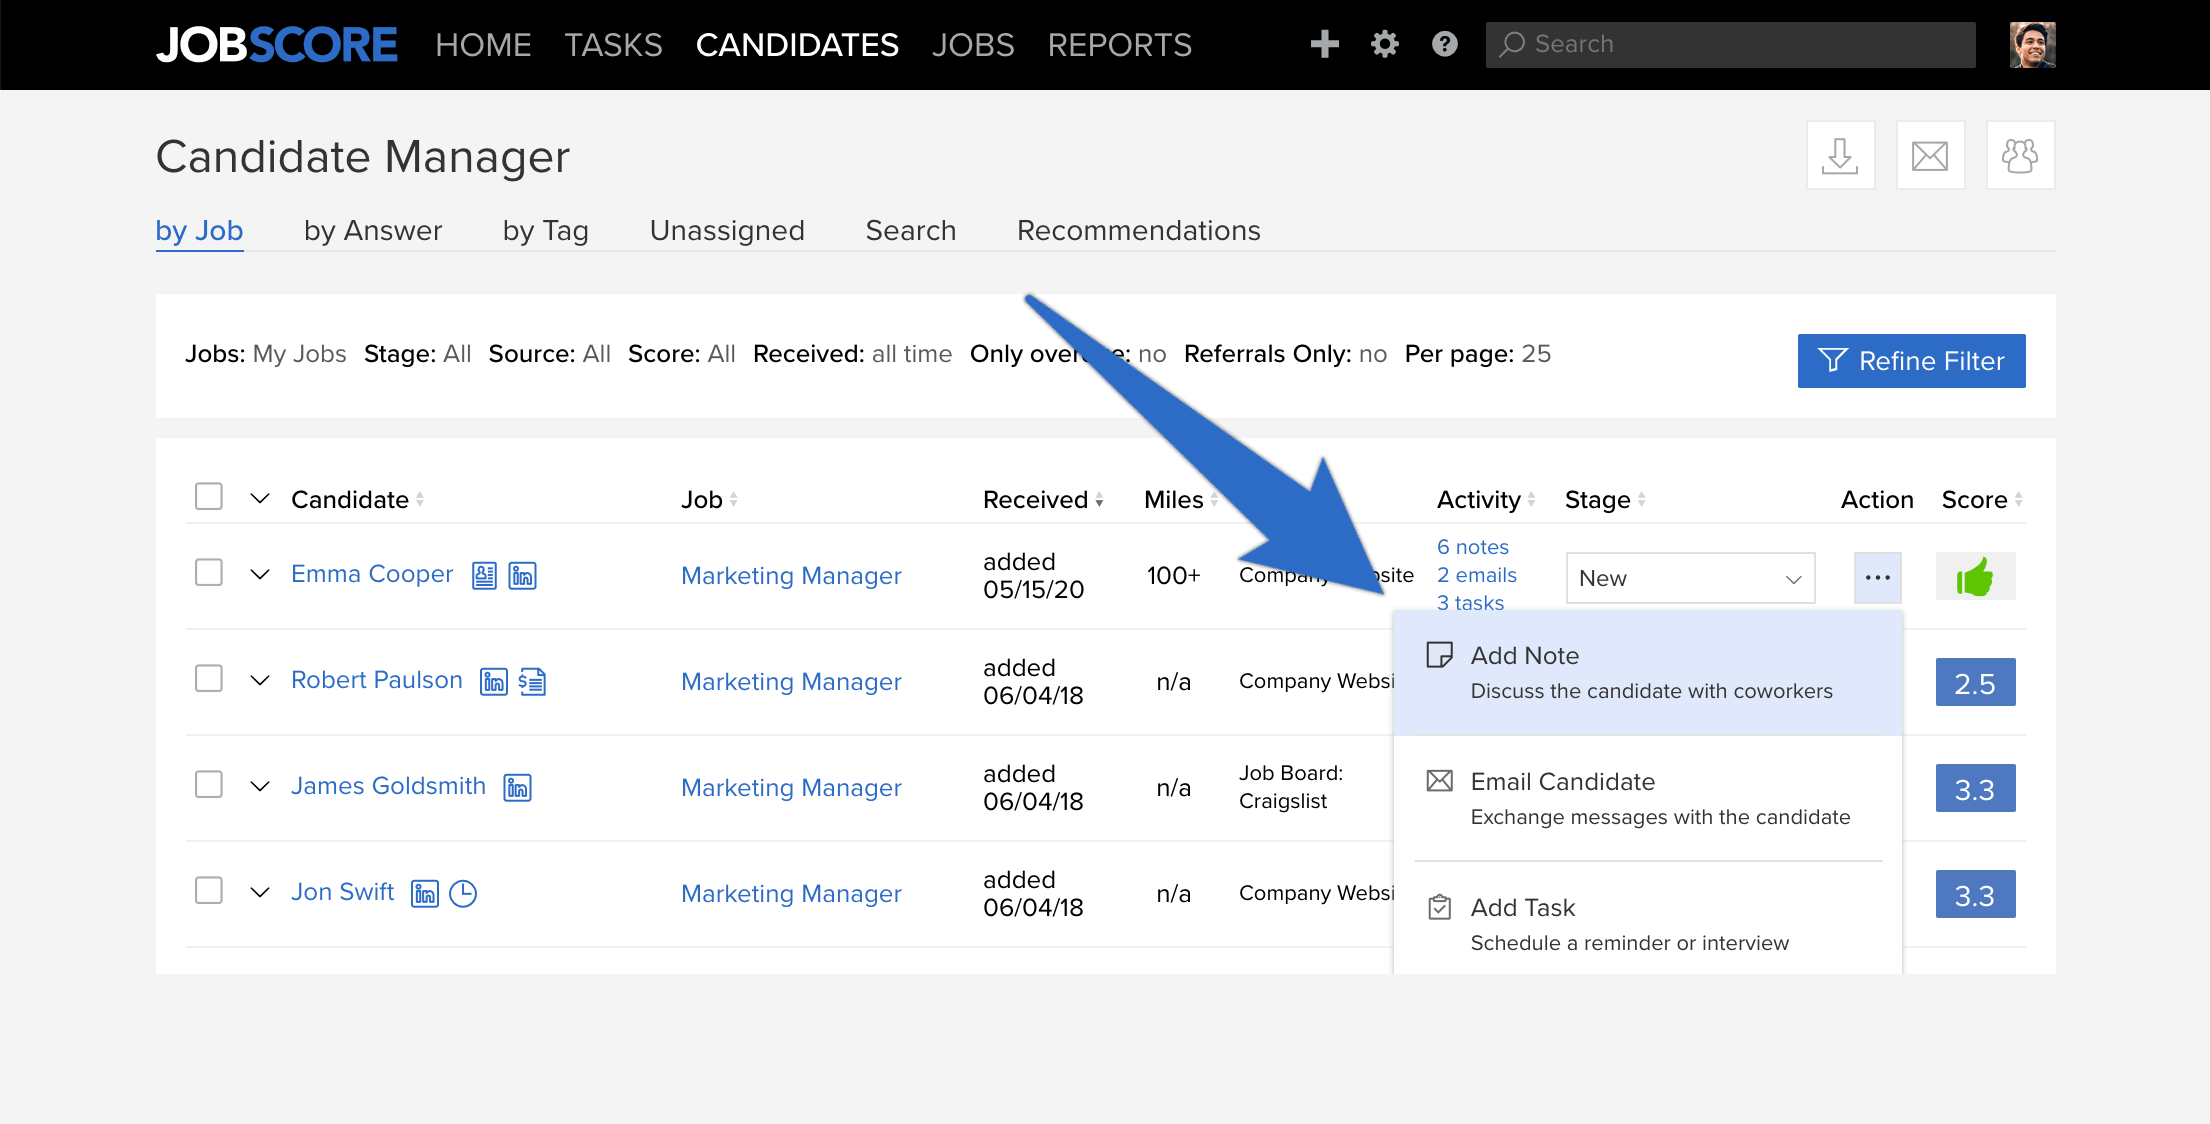2210x1124 pixels.
Task: Open the user avatar profile picture
Action: click(x=2032, y=45)
